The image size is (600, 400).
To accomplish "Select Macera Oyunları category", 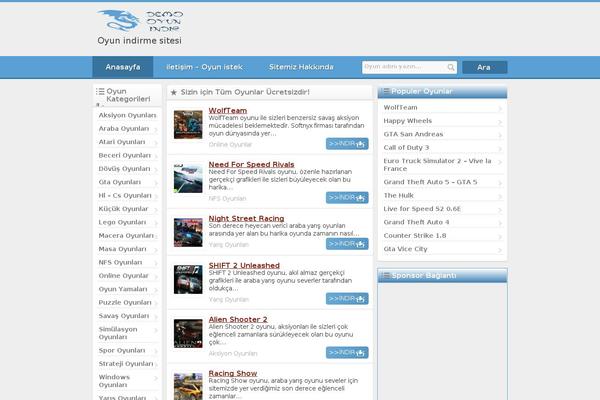I will (127, 236).
